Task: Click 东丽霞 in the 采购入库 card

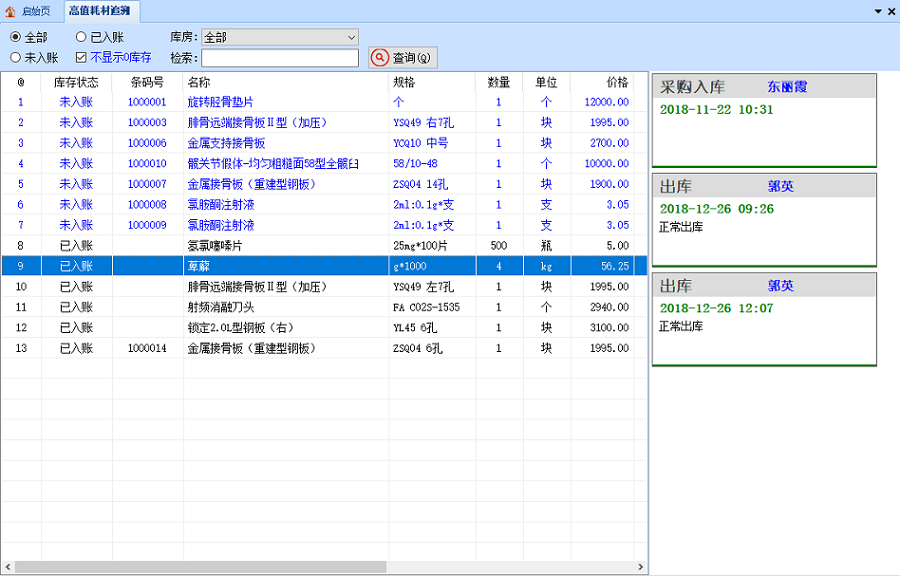Action: 787,87
